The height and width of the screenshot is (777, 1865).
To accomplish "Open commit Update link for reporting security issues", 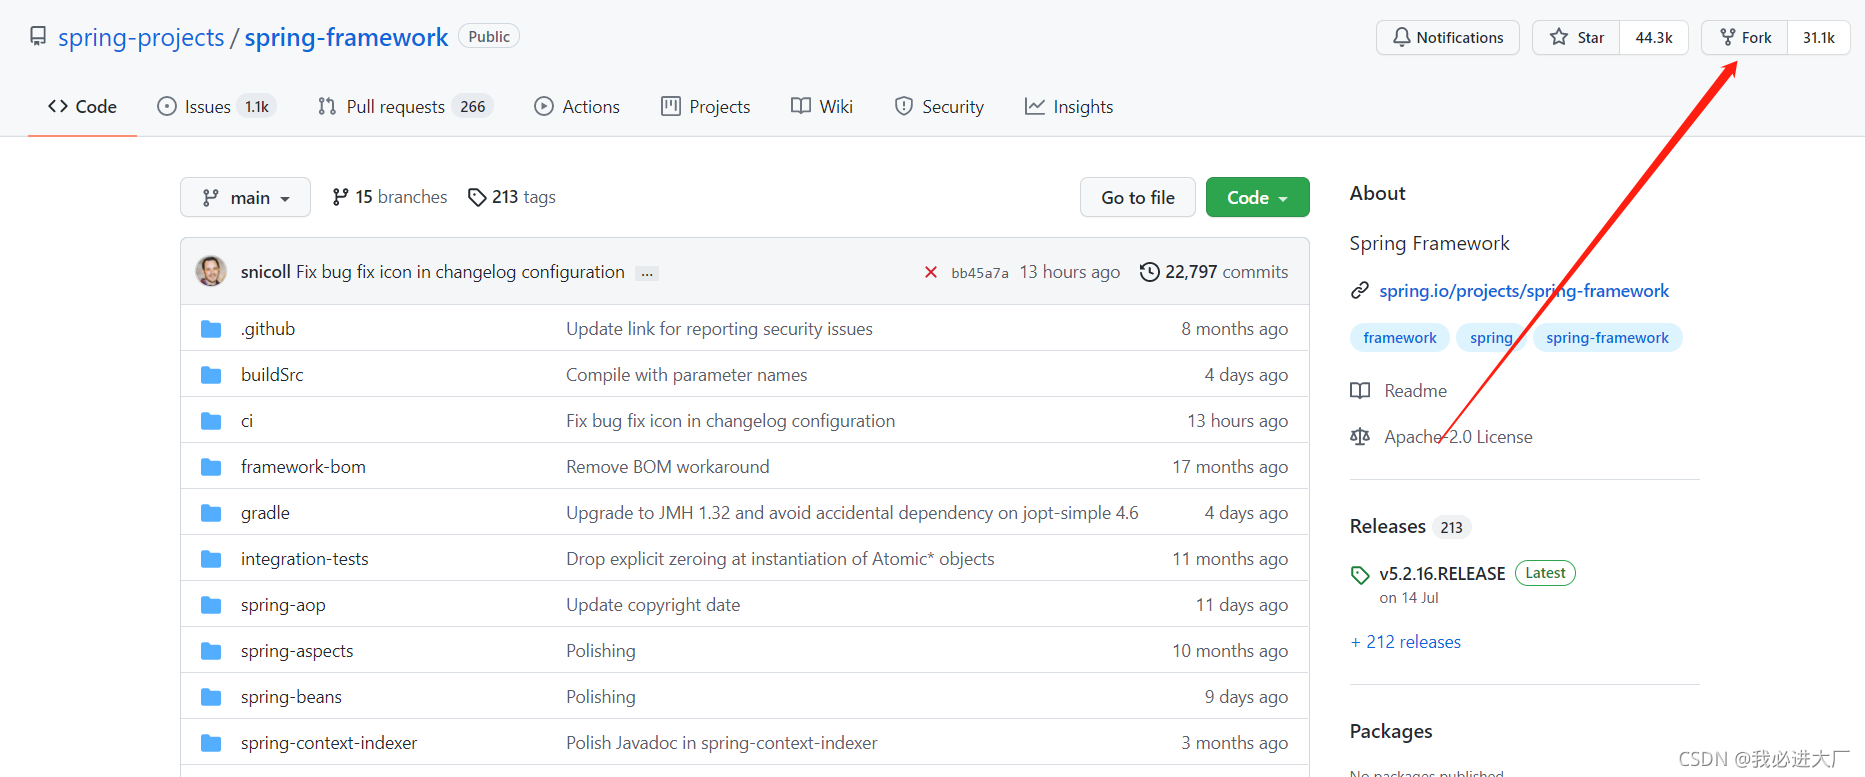I will click(719, 329).
